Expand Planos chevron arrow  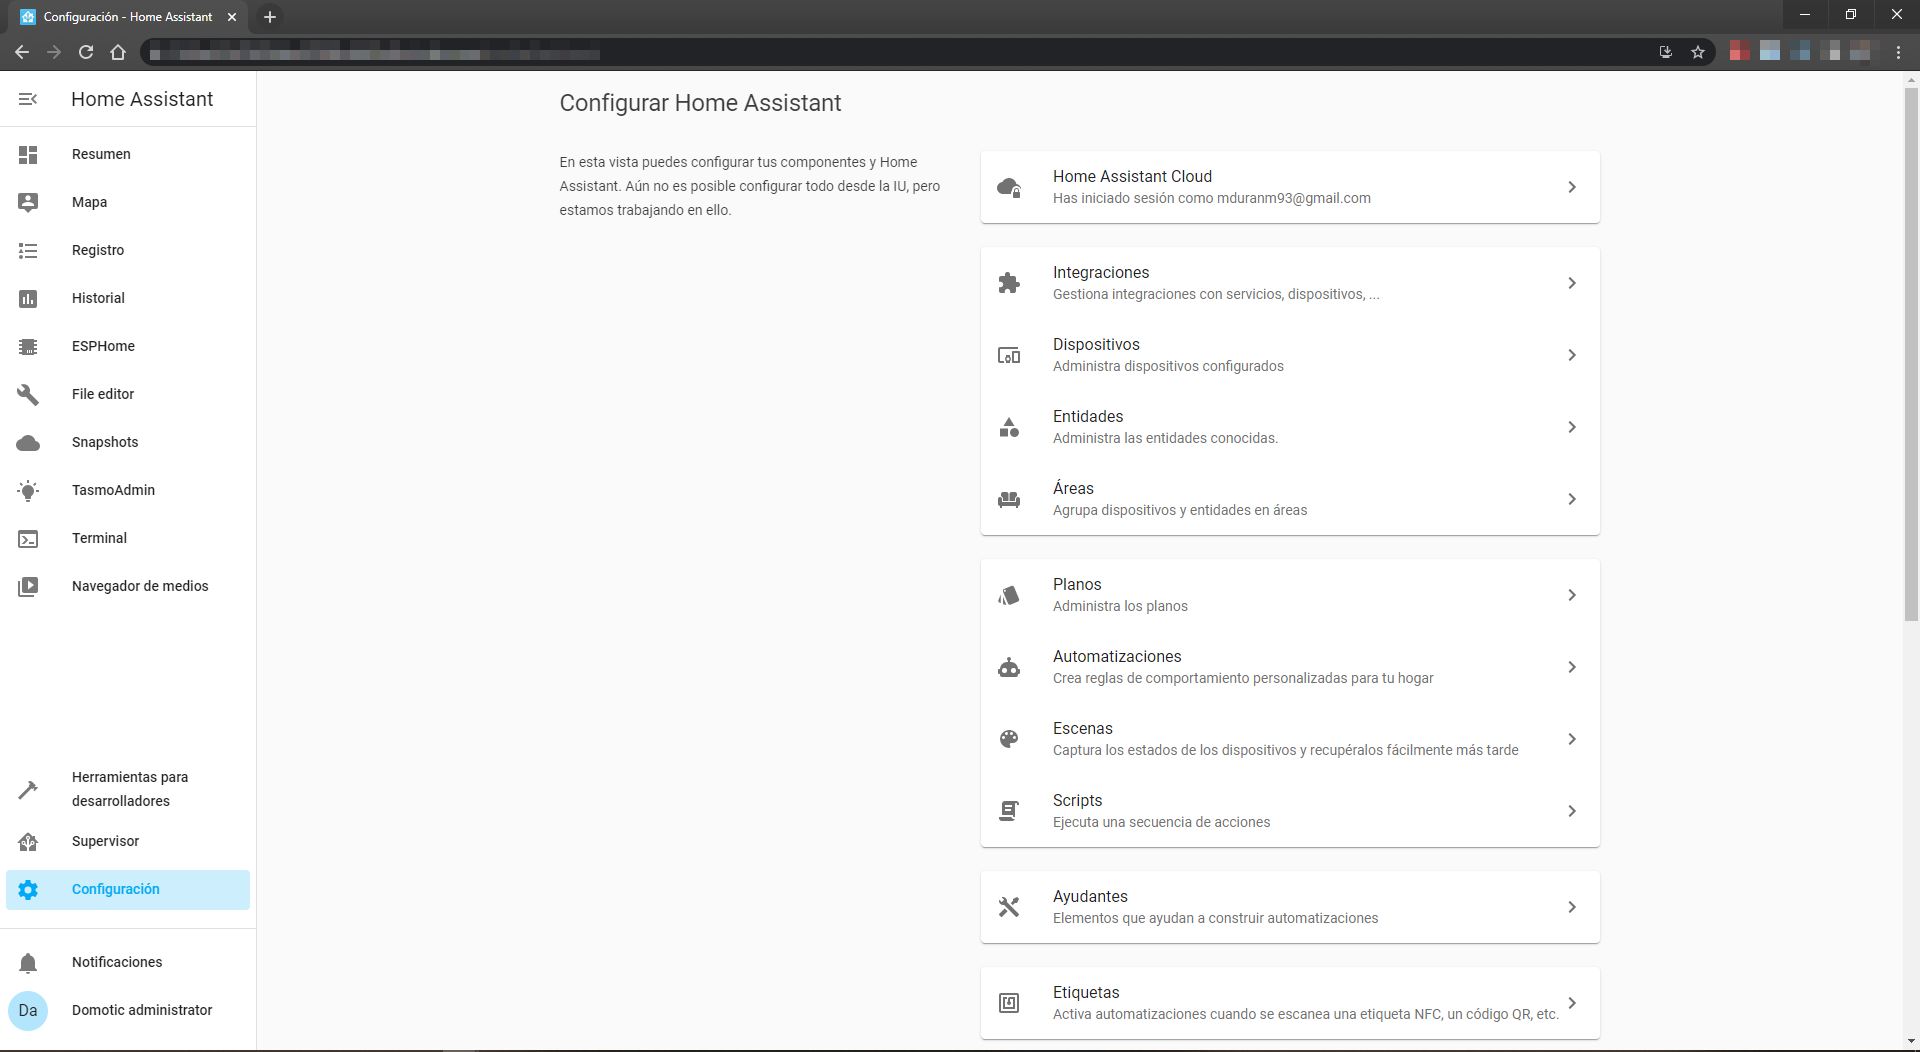[x=1572, y=595]
